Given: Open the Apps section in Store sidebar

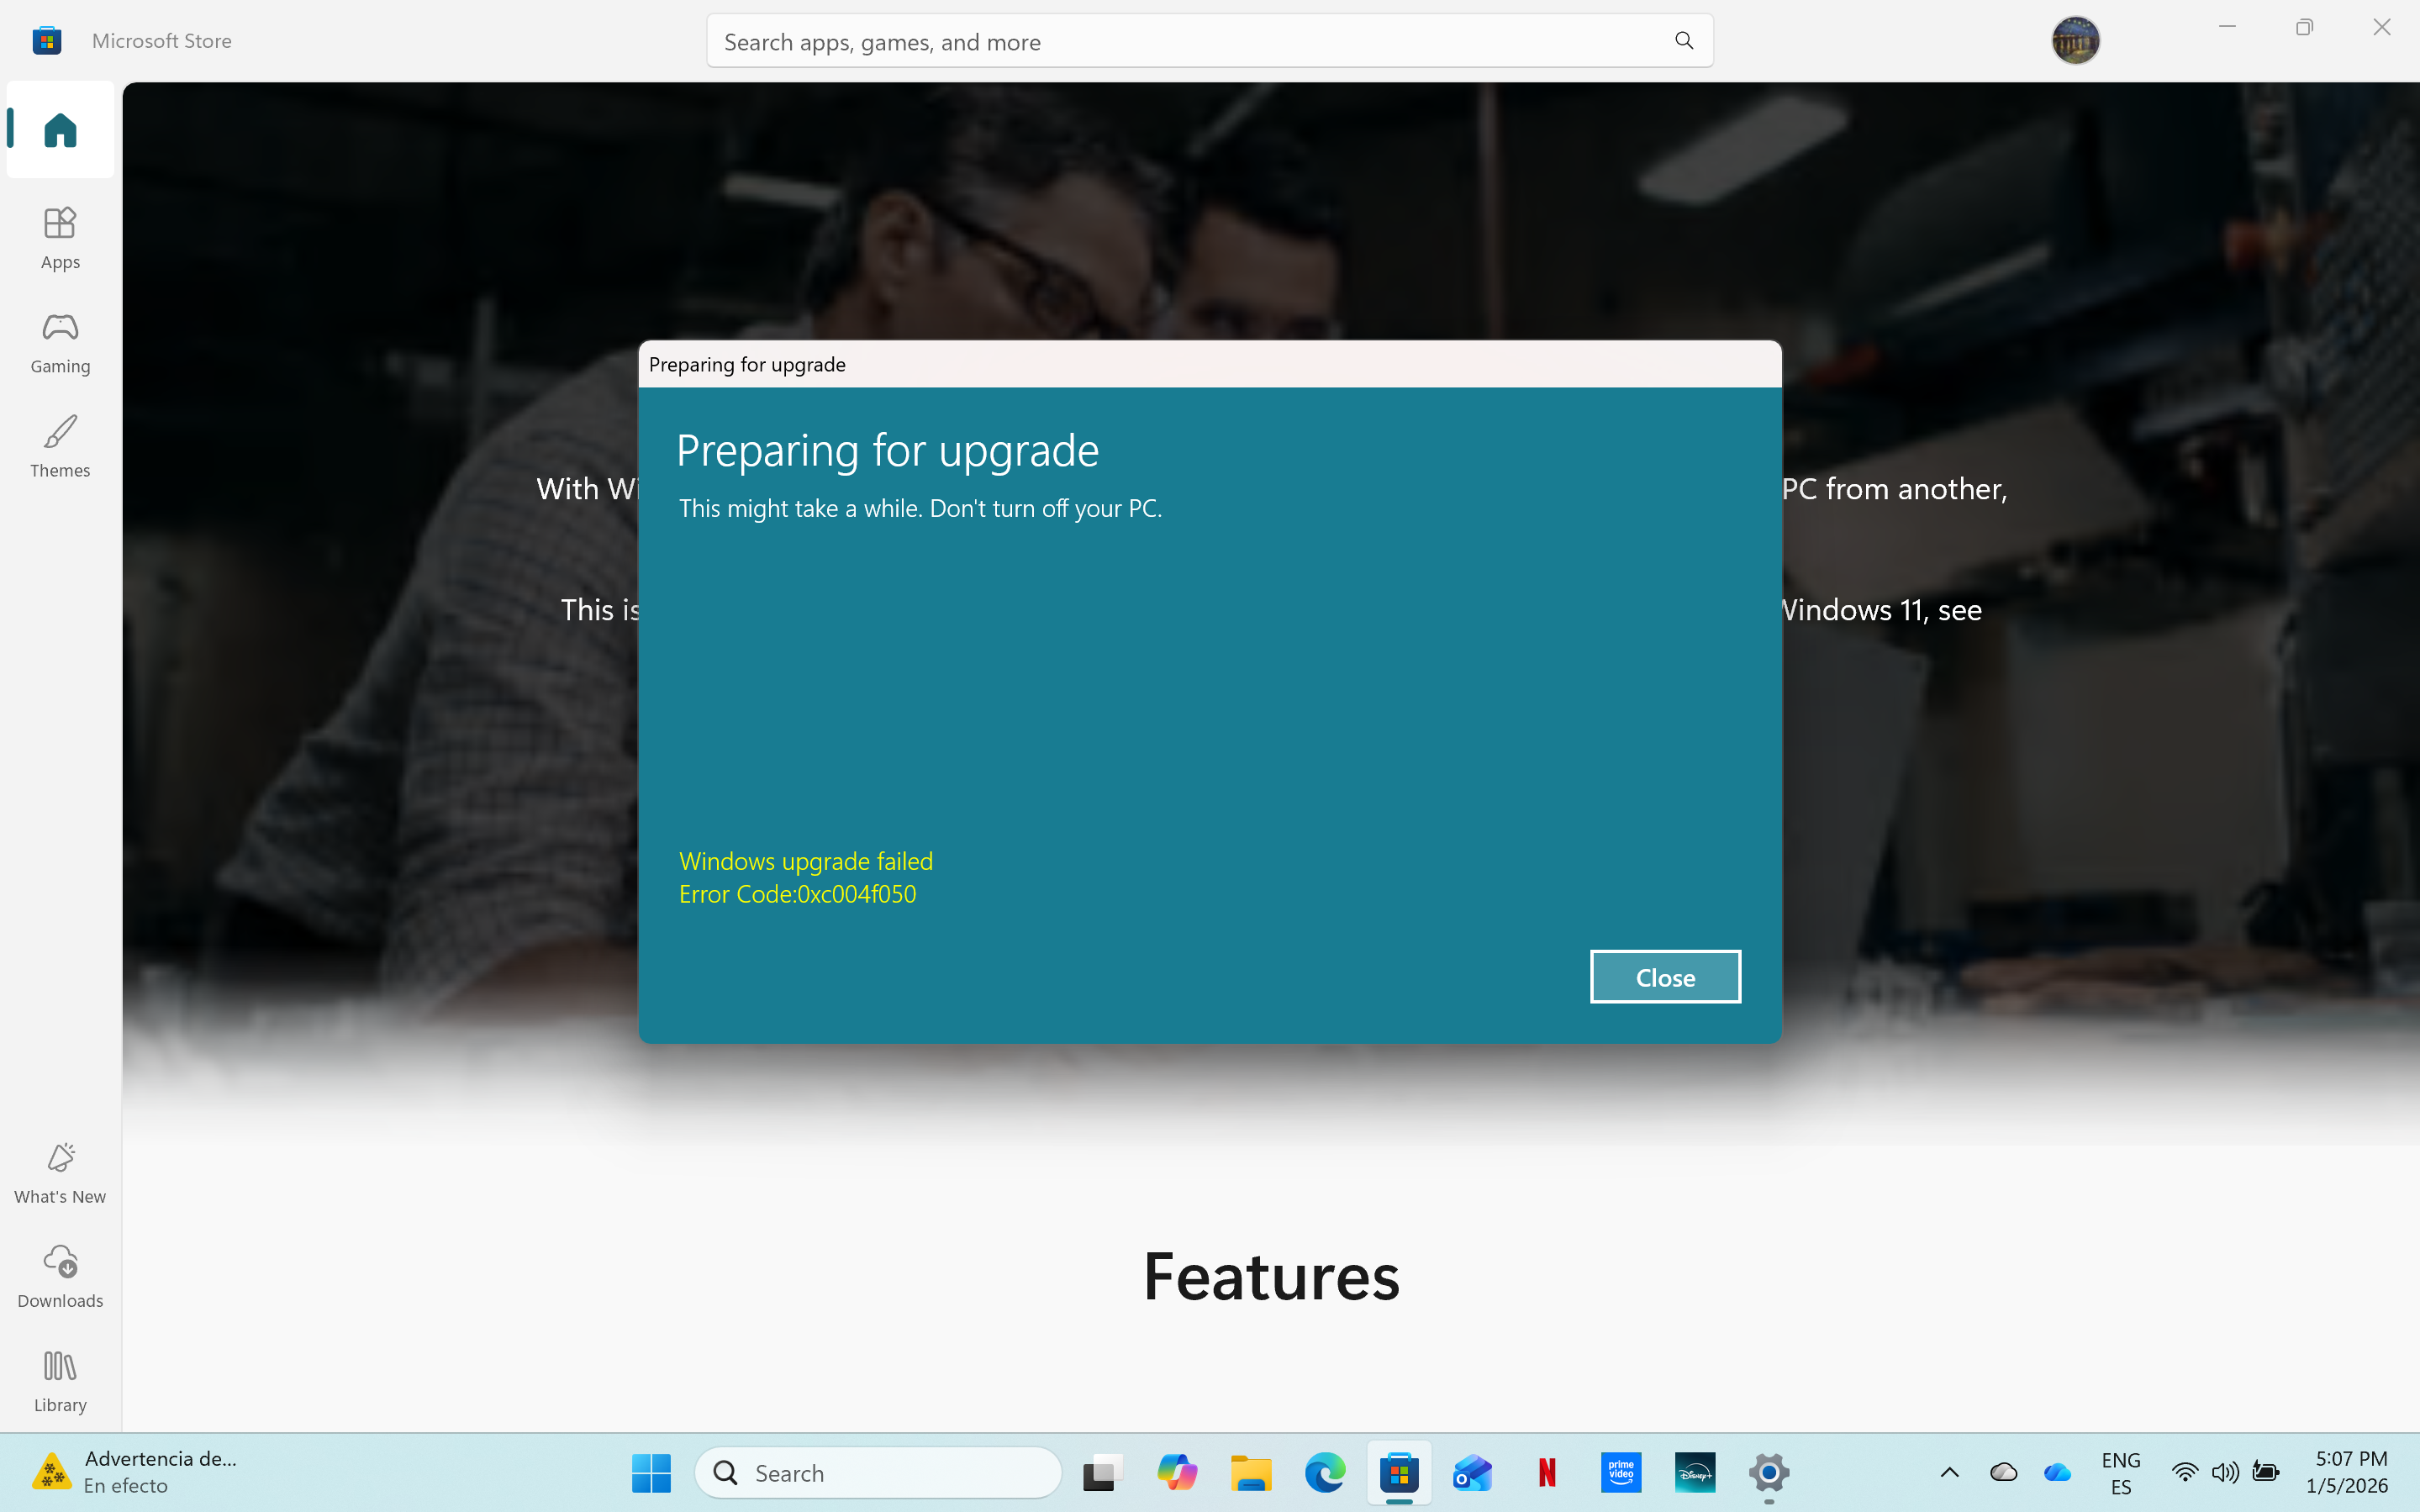Looking at the screenshot, I should 59,237.
